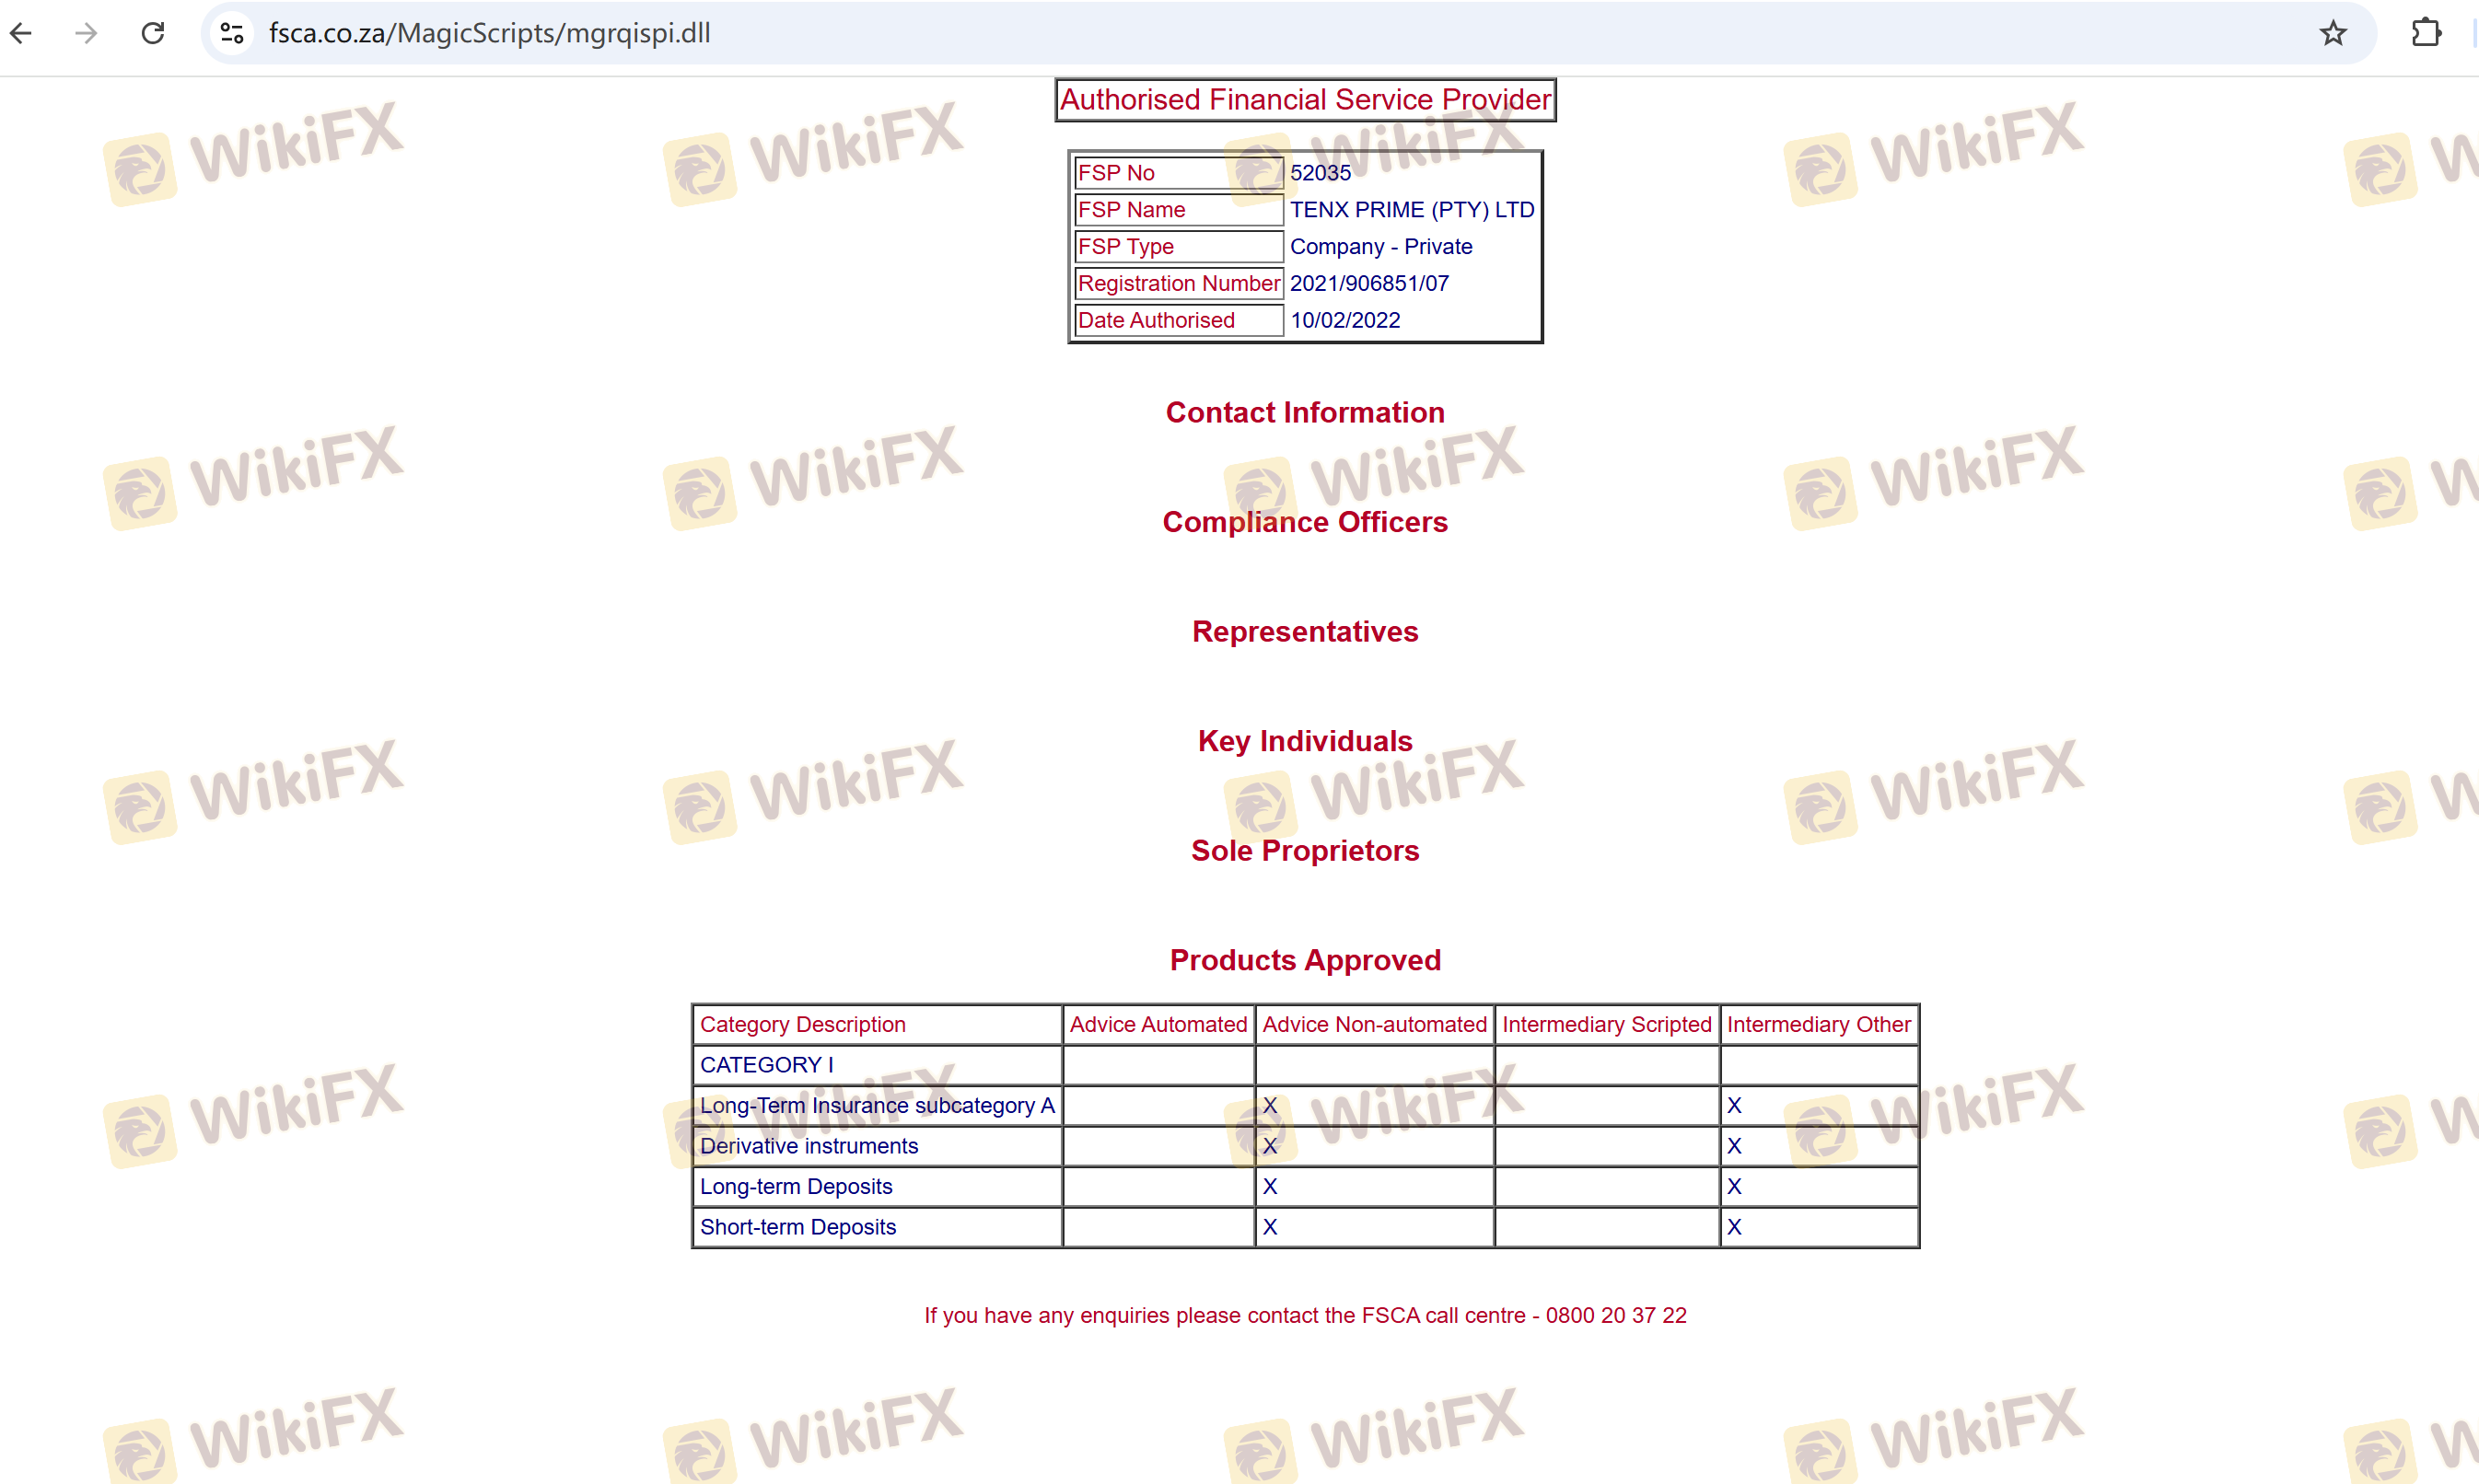Expand the Compliance Officers section
Image resolution: width=2479 pixels, height=1484 pixels.
(x=1304, y=522)
